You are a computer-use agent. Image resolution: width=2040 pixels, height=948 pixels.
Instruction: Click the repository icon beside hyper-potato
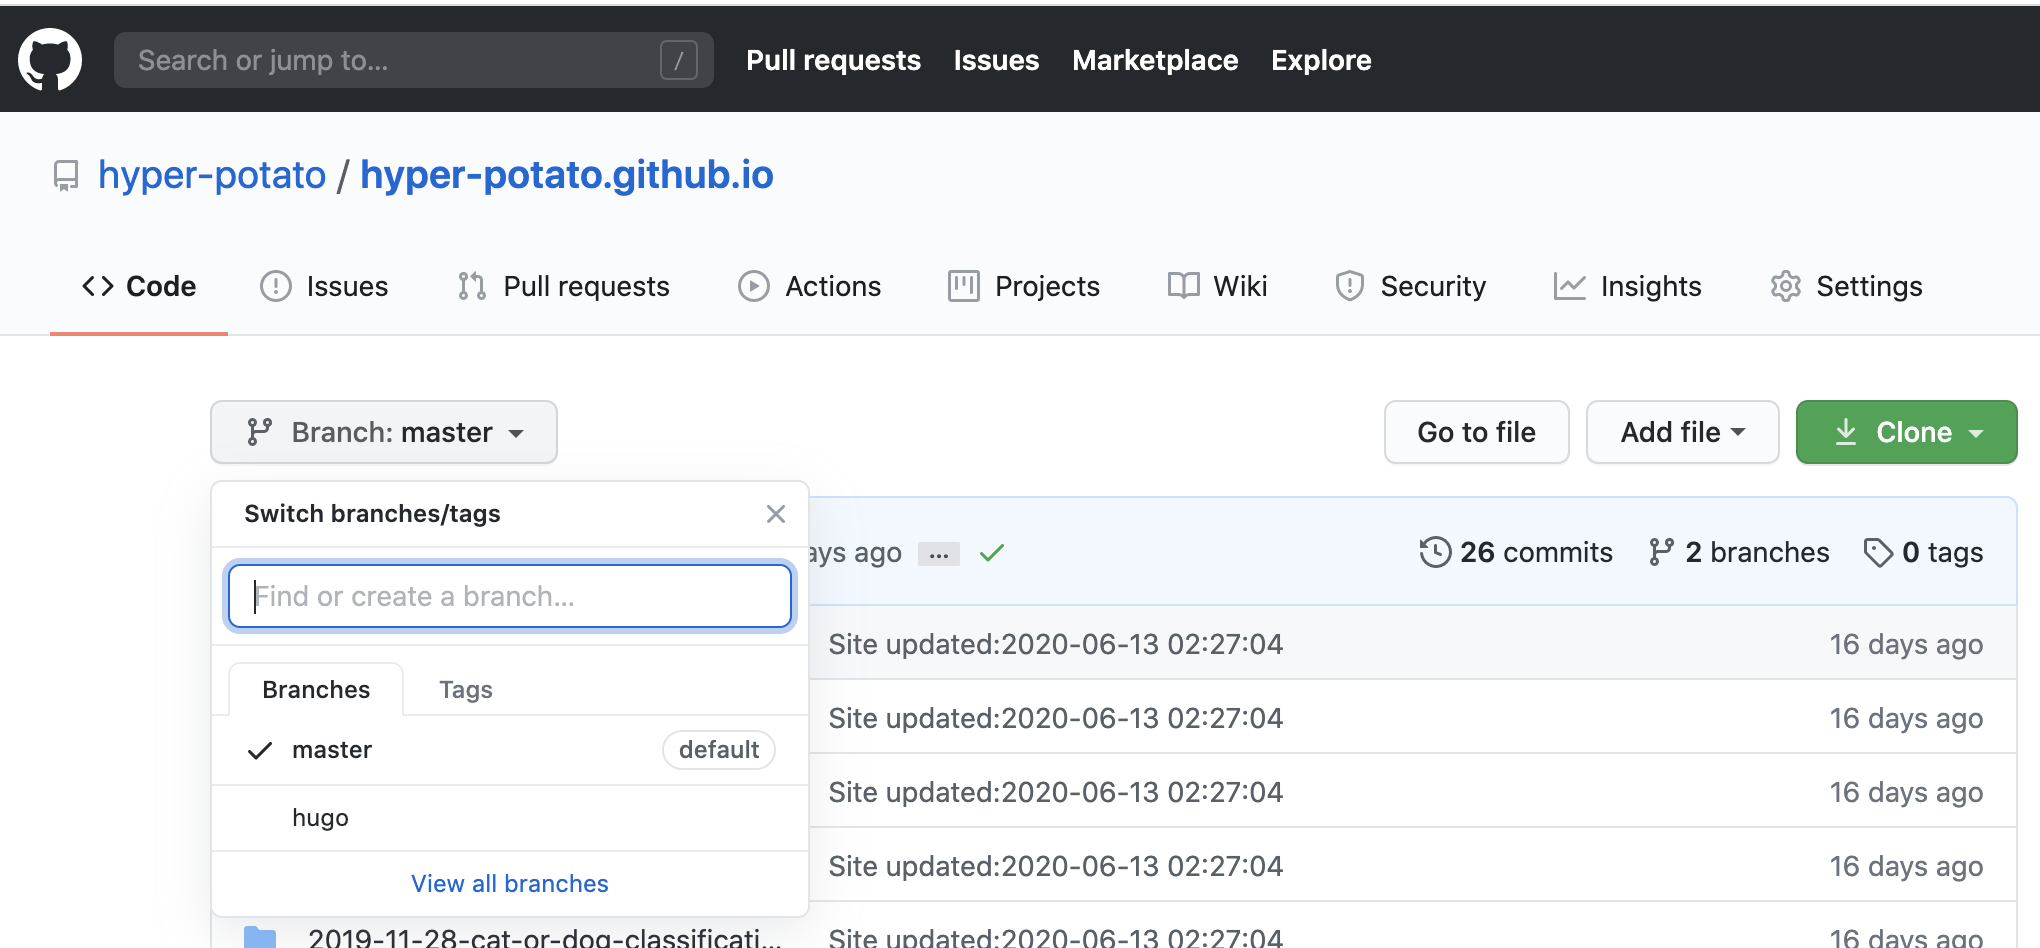pos(66,176)
